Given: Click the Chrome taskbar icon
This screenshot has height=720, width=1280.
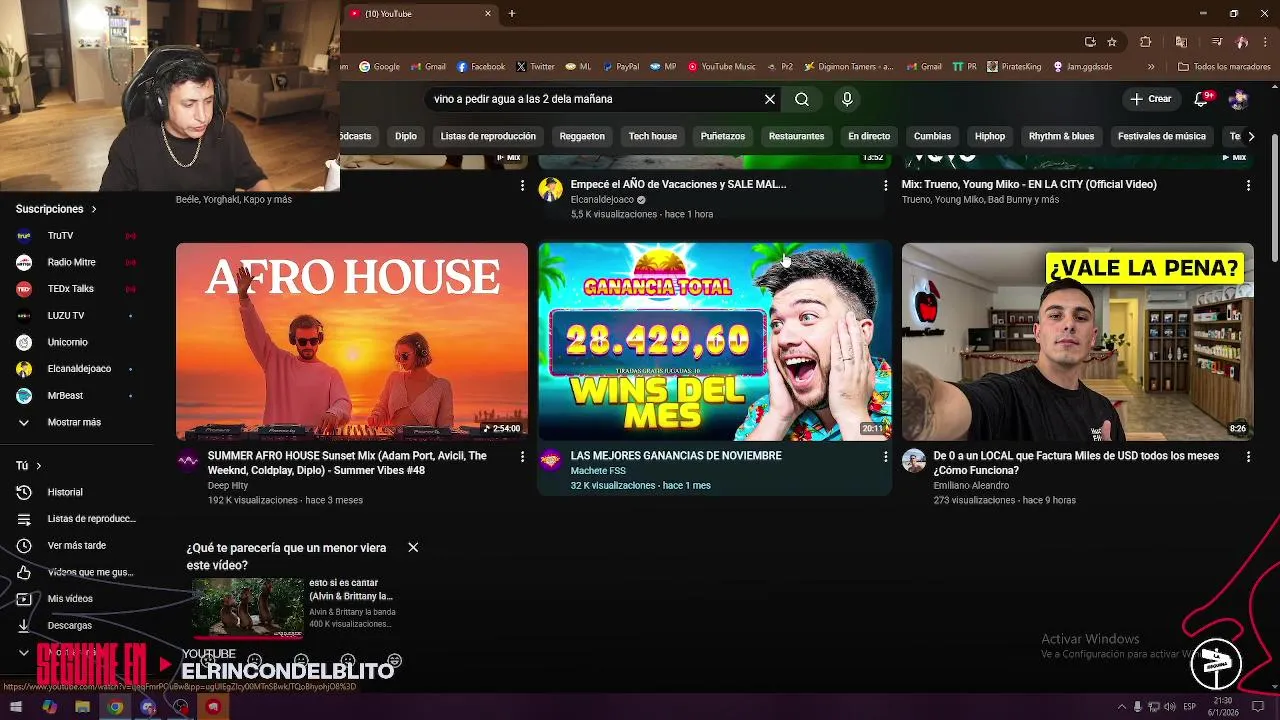Looking at the screenshot, I should [115, 707].
